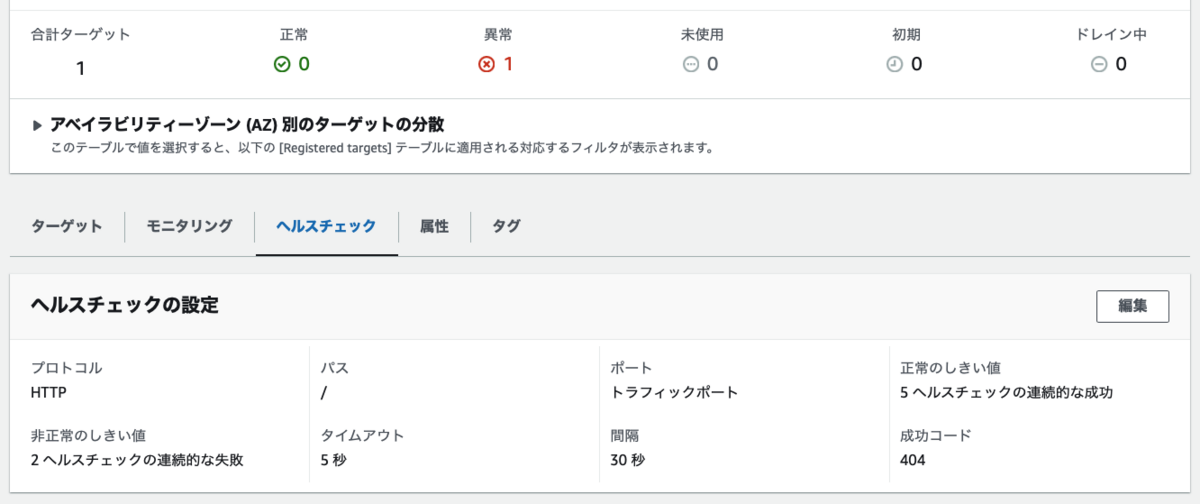Open the モニタリング tab
The width and height of the screenshot is (1200, 504).
point(189,226)
